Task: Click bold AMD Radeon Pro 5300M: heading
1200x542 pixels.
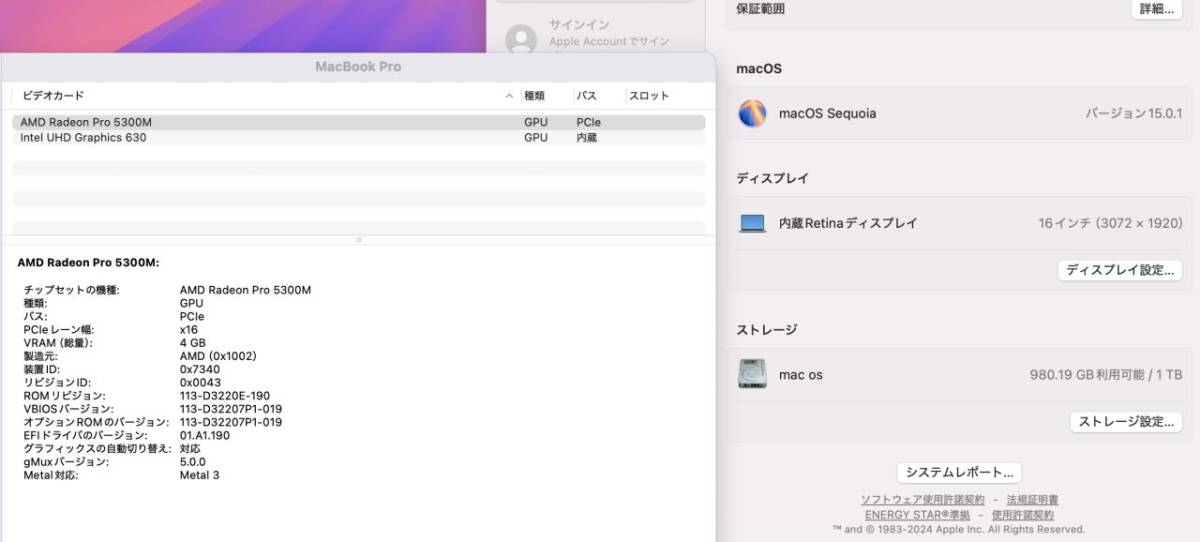Action: 88,263
